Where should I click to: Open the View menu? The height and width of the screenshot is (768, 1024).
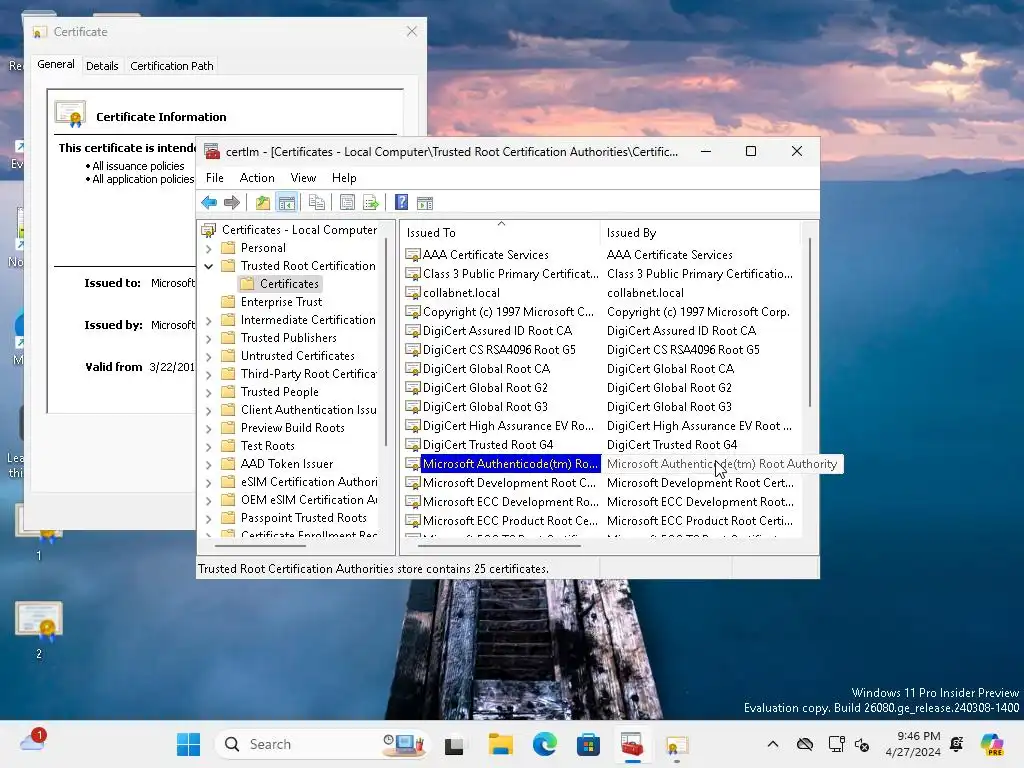(x=303, y=178)
